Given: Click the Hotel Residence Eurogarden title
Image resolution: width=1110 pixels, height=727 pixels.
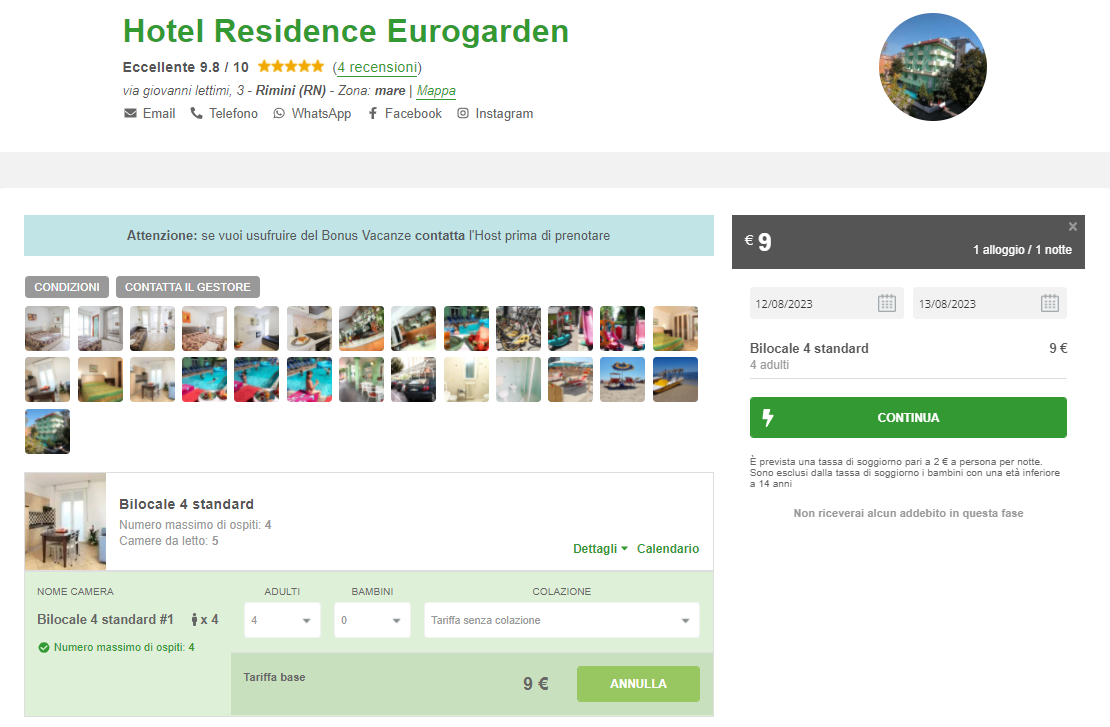Looking at the screenshot, I should (345, 31).
